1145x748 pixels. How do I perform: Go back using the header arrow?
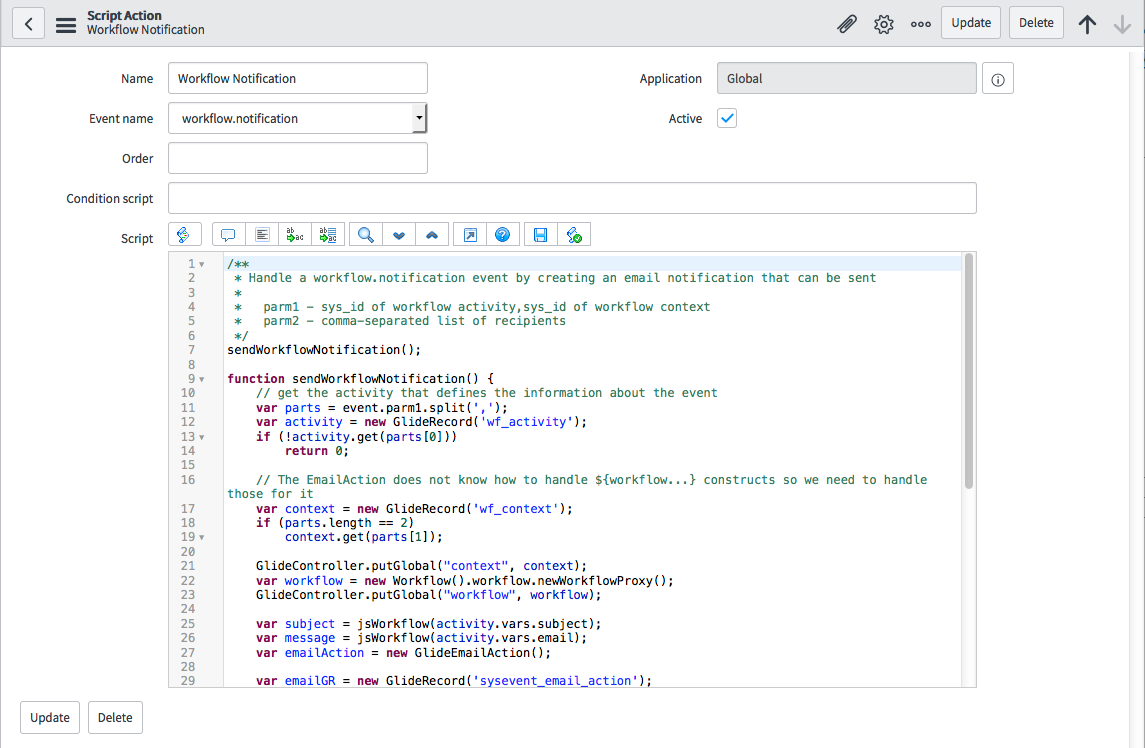28,23
